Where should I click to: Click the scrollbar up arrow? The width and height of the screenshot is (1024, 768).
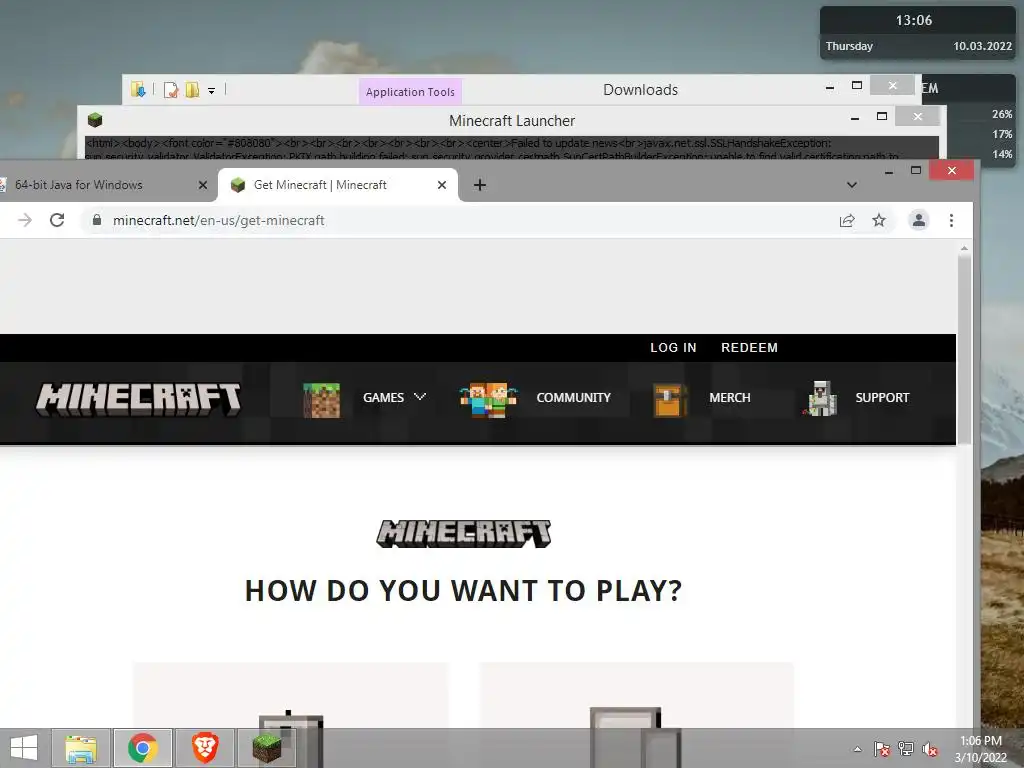964,248
